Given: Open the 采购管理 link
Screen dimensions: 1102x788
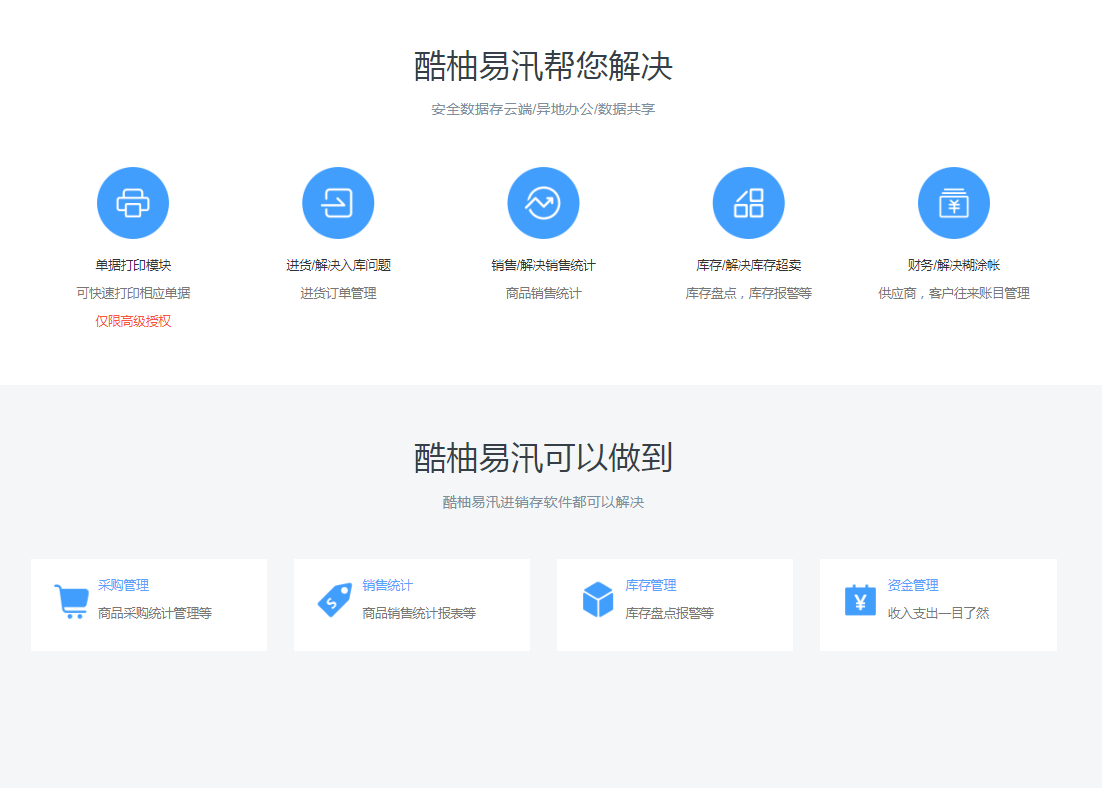Looking at the screenshot, I should coord(123,586).
